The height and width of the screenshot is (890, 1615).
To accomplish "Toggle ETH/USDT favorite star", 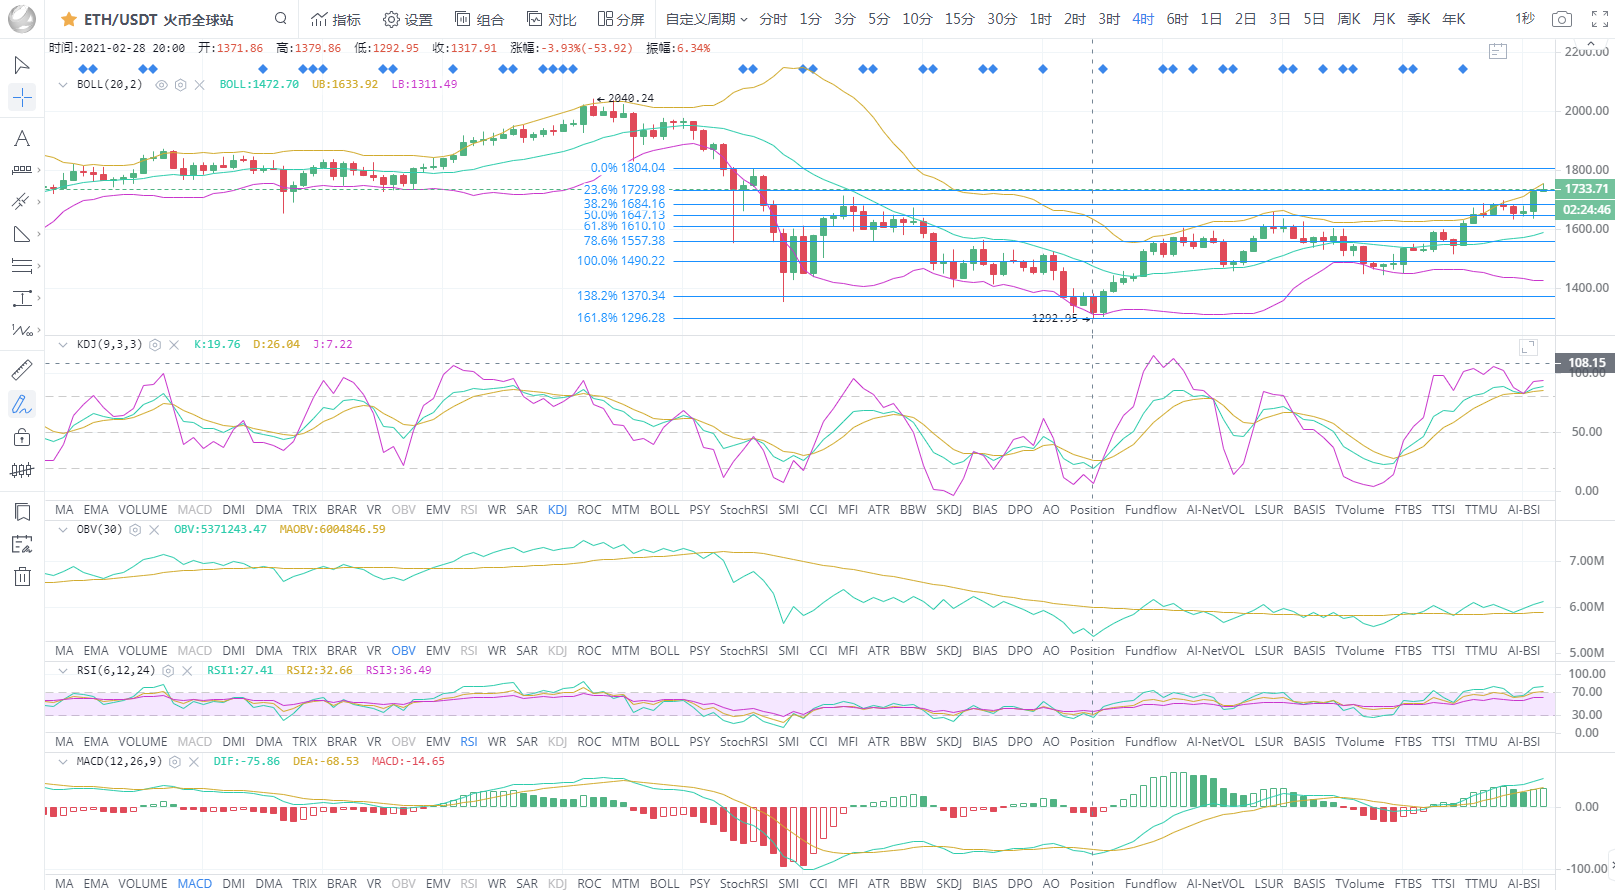I will (68, 19).
